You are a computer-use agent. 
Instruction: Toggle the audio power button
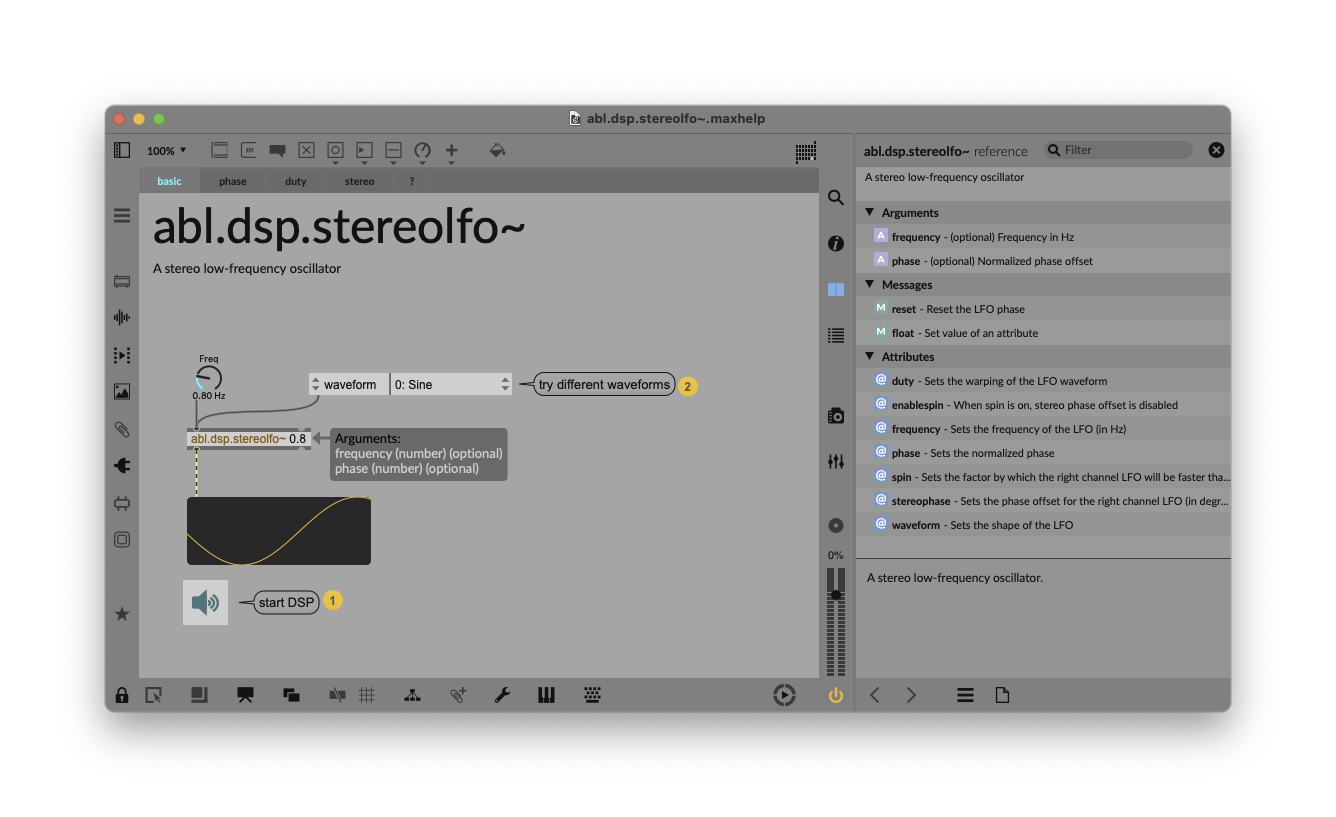[836, 695]
